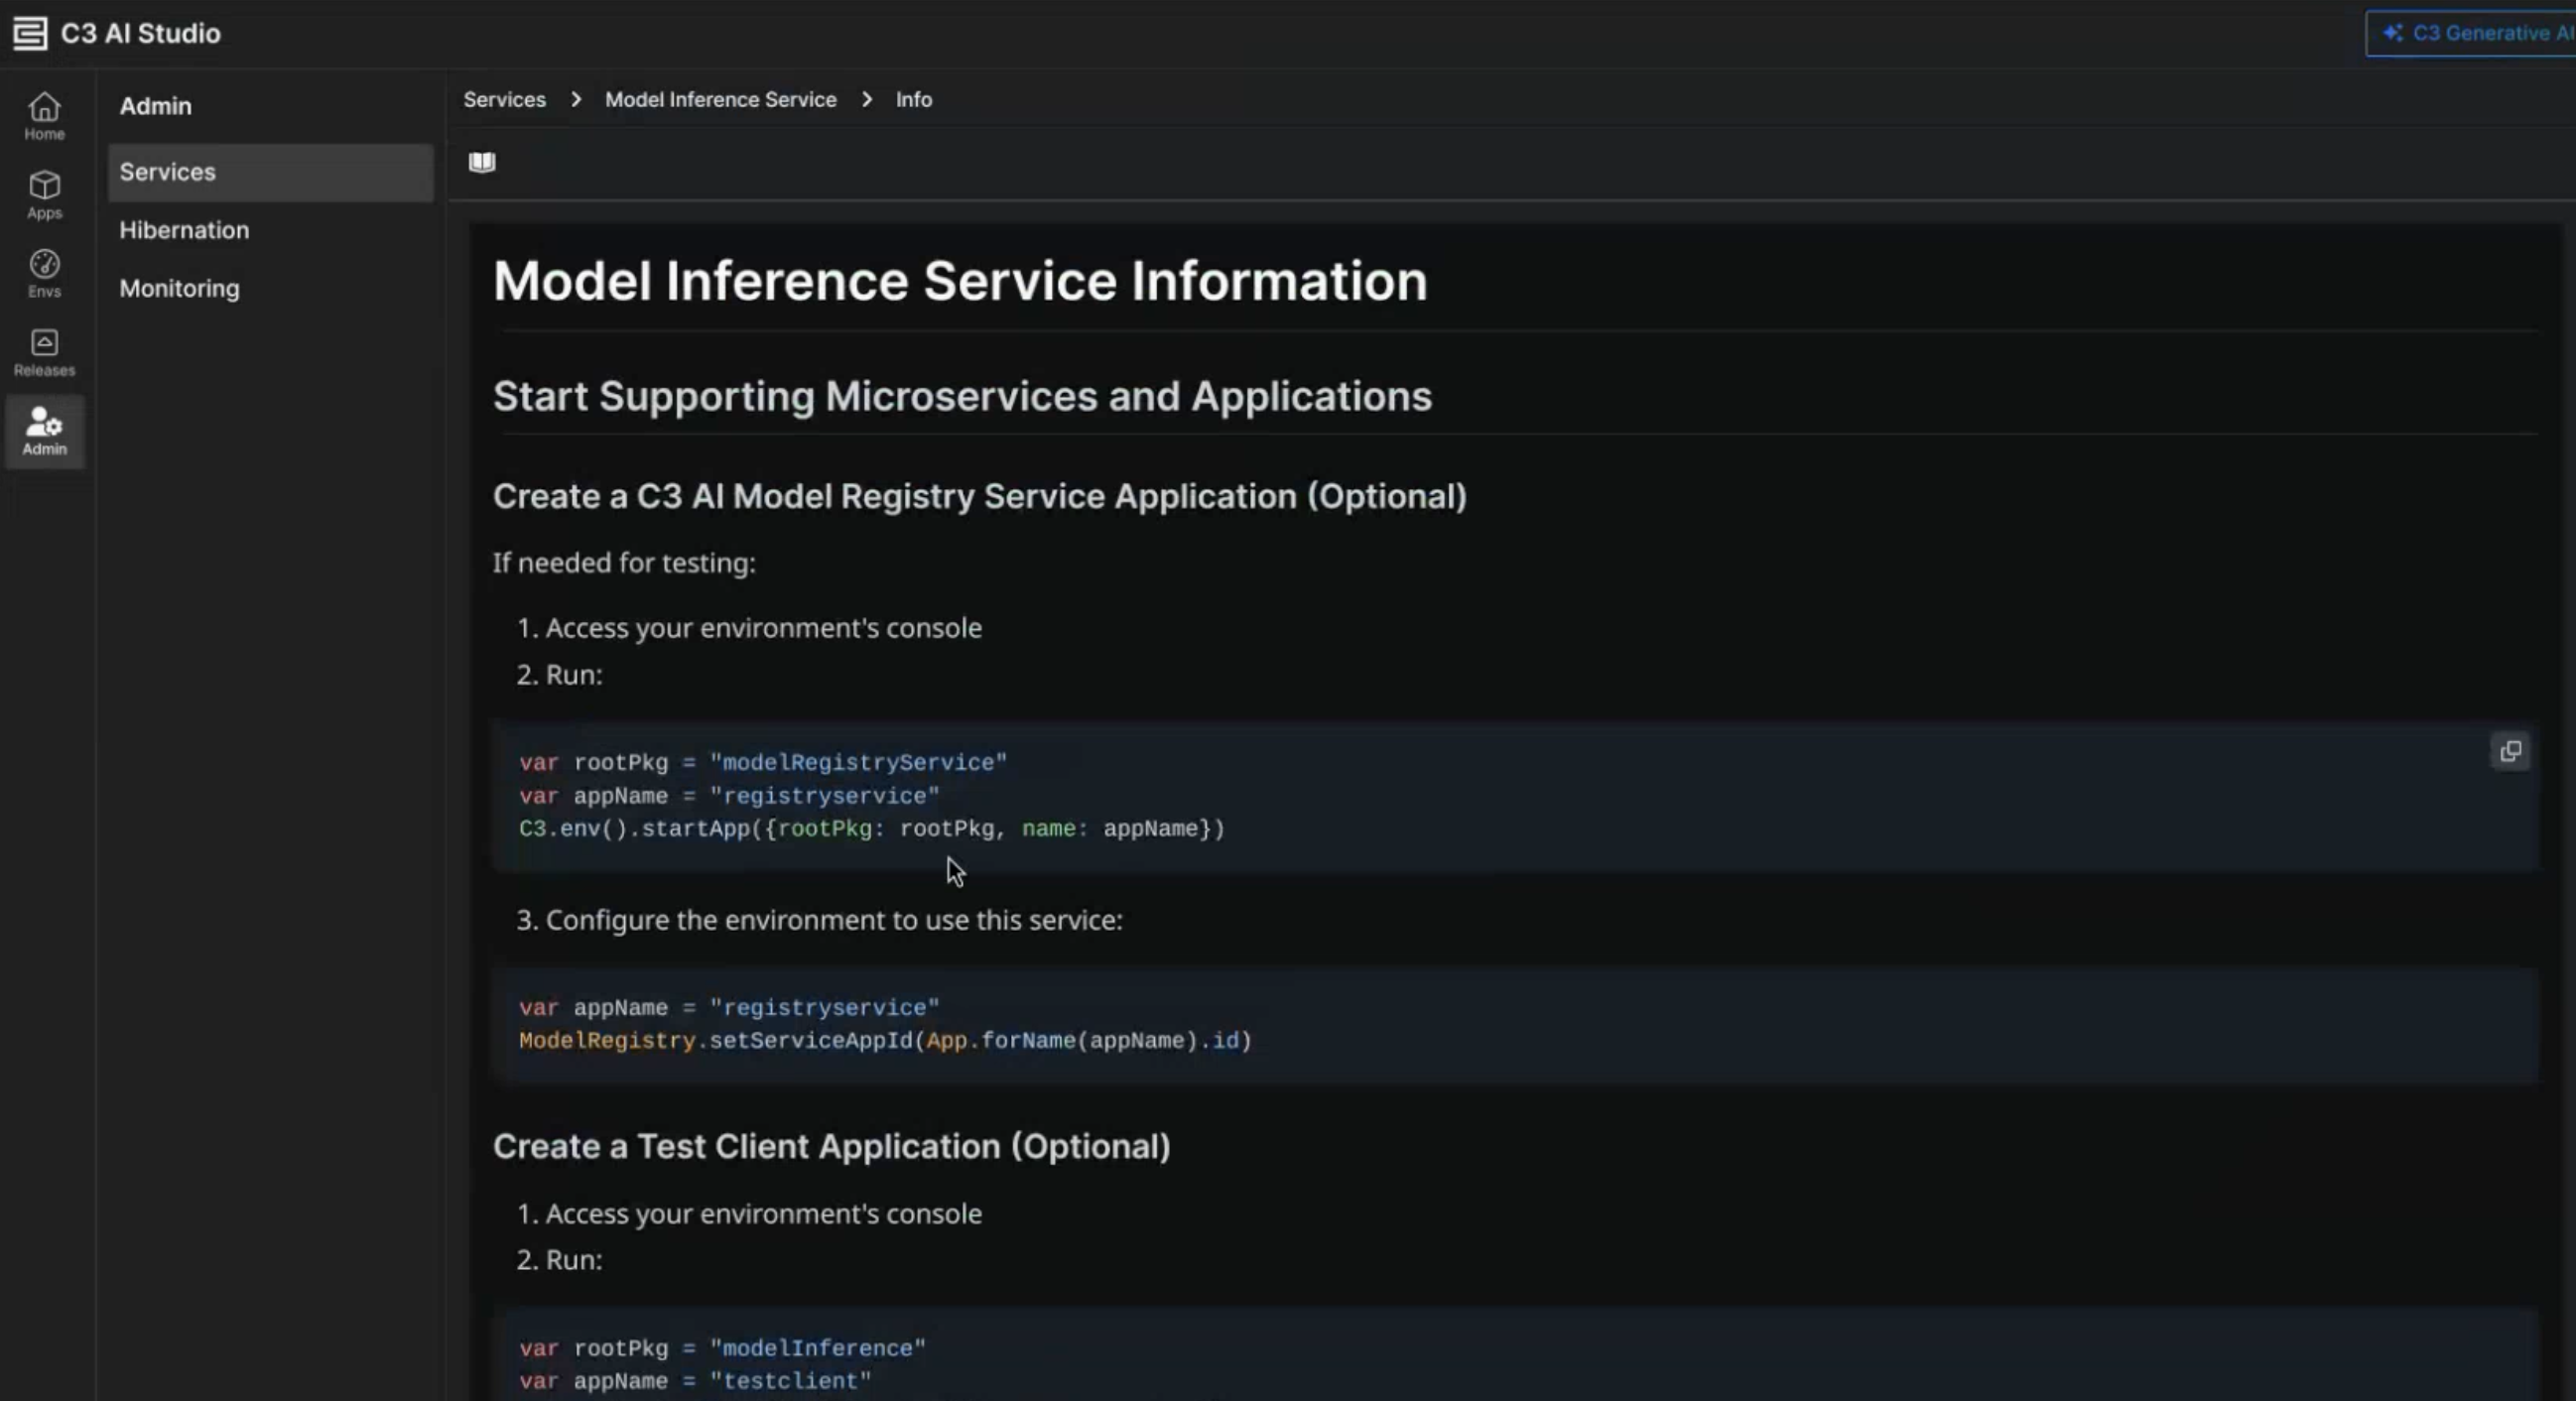
Task: Click the Info breadcrumb
Action: 913,99
